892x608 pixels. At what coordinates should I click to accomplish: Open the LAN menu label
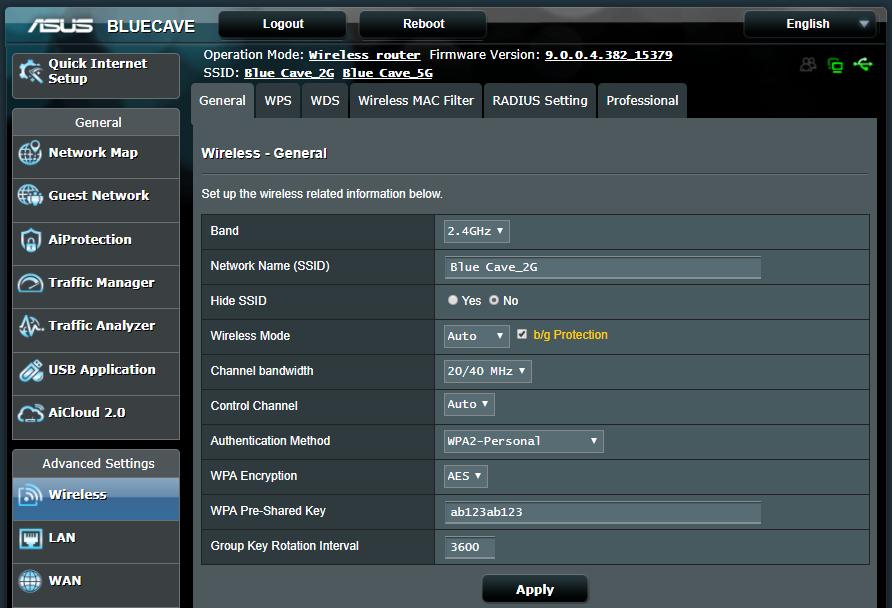click(x=62, y=538)
